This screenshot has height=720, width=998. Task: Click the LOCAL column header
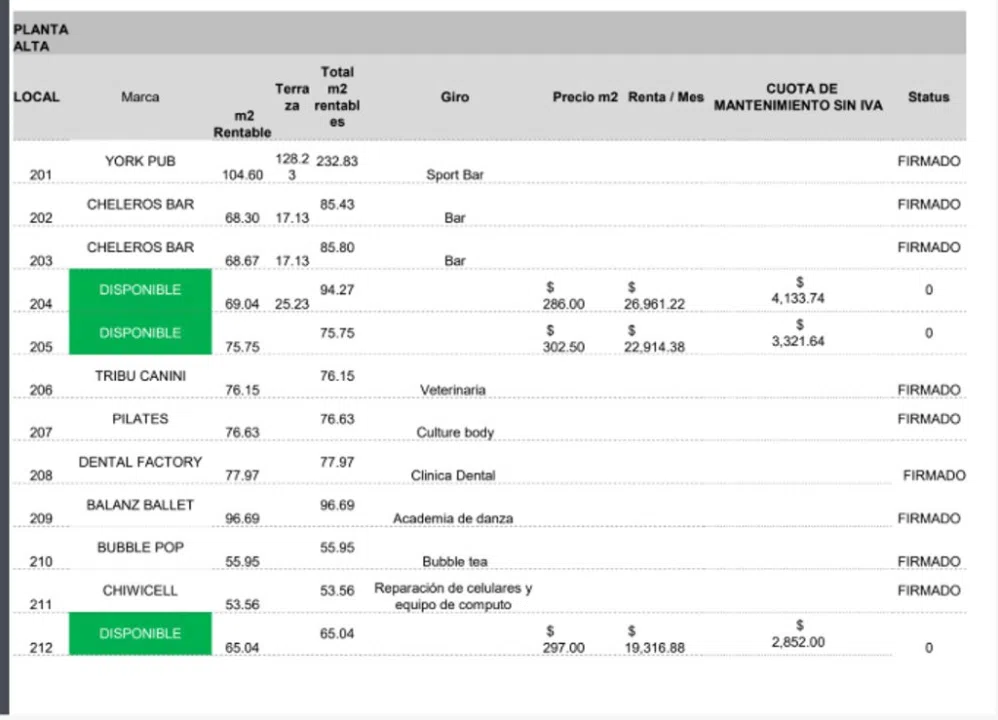pyautogui.click(x=36, y=97)
